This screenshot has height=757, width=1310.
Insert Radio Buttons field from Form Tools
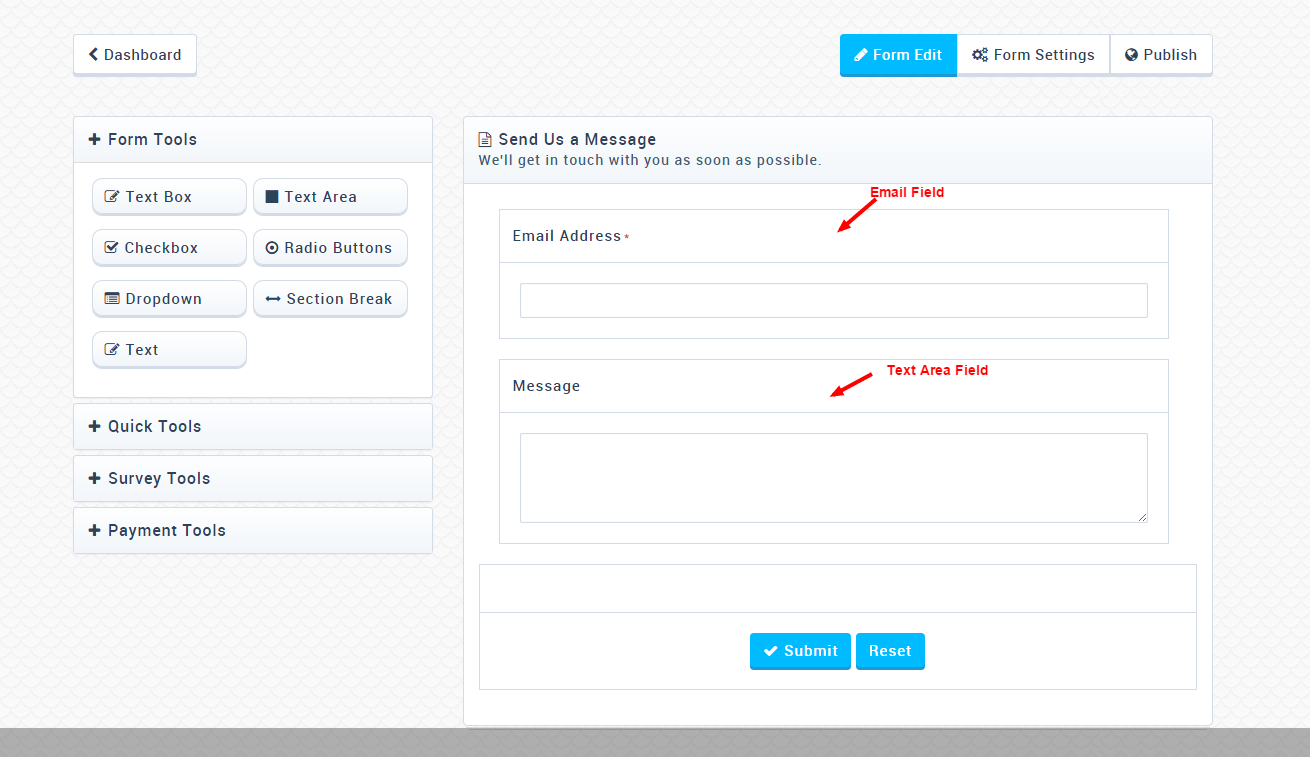pyautogui.click(x=330, y=248)
